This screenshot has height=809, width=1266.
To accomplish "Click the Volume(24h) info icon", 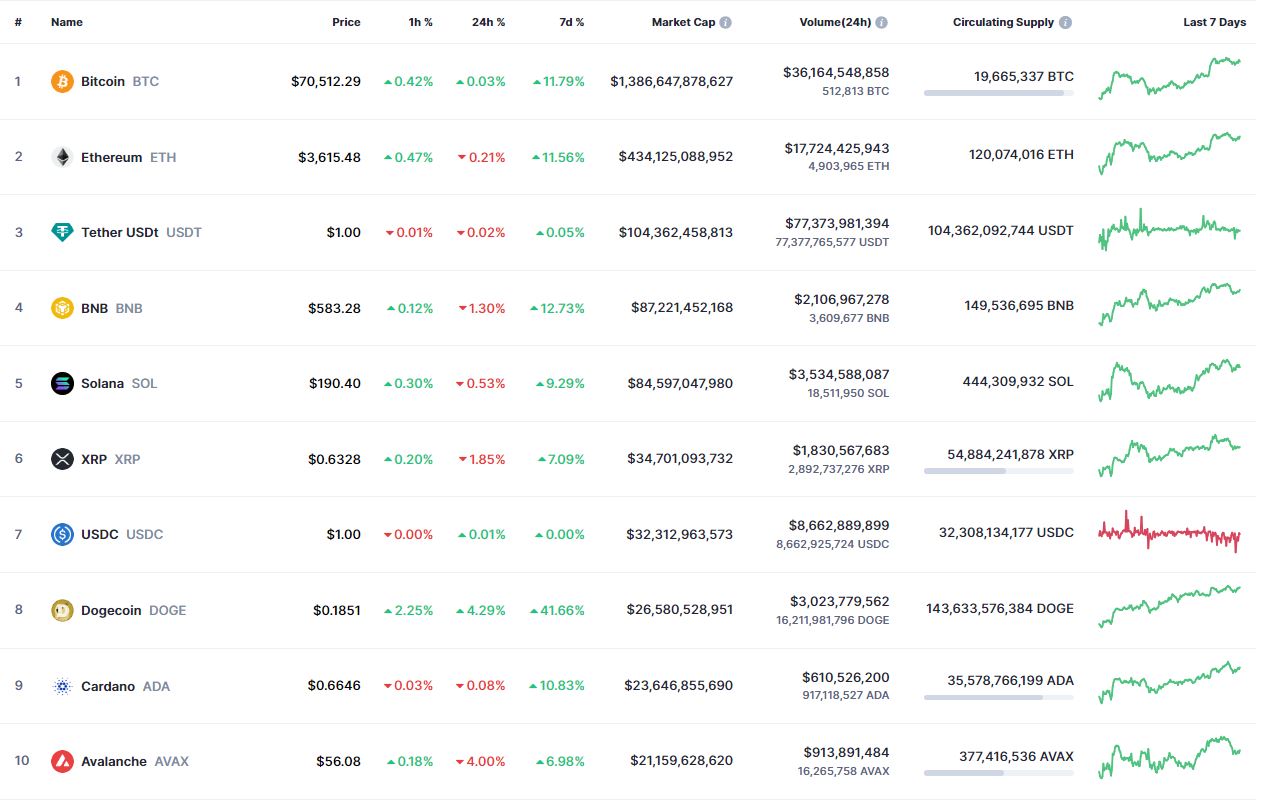I will coord(881,22).
